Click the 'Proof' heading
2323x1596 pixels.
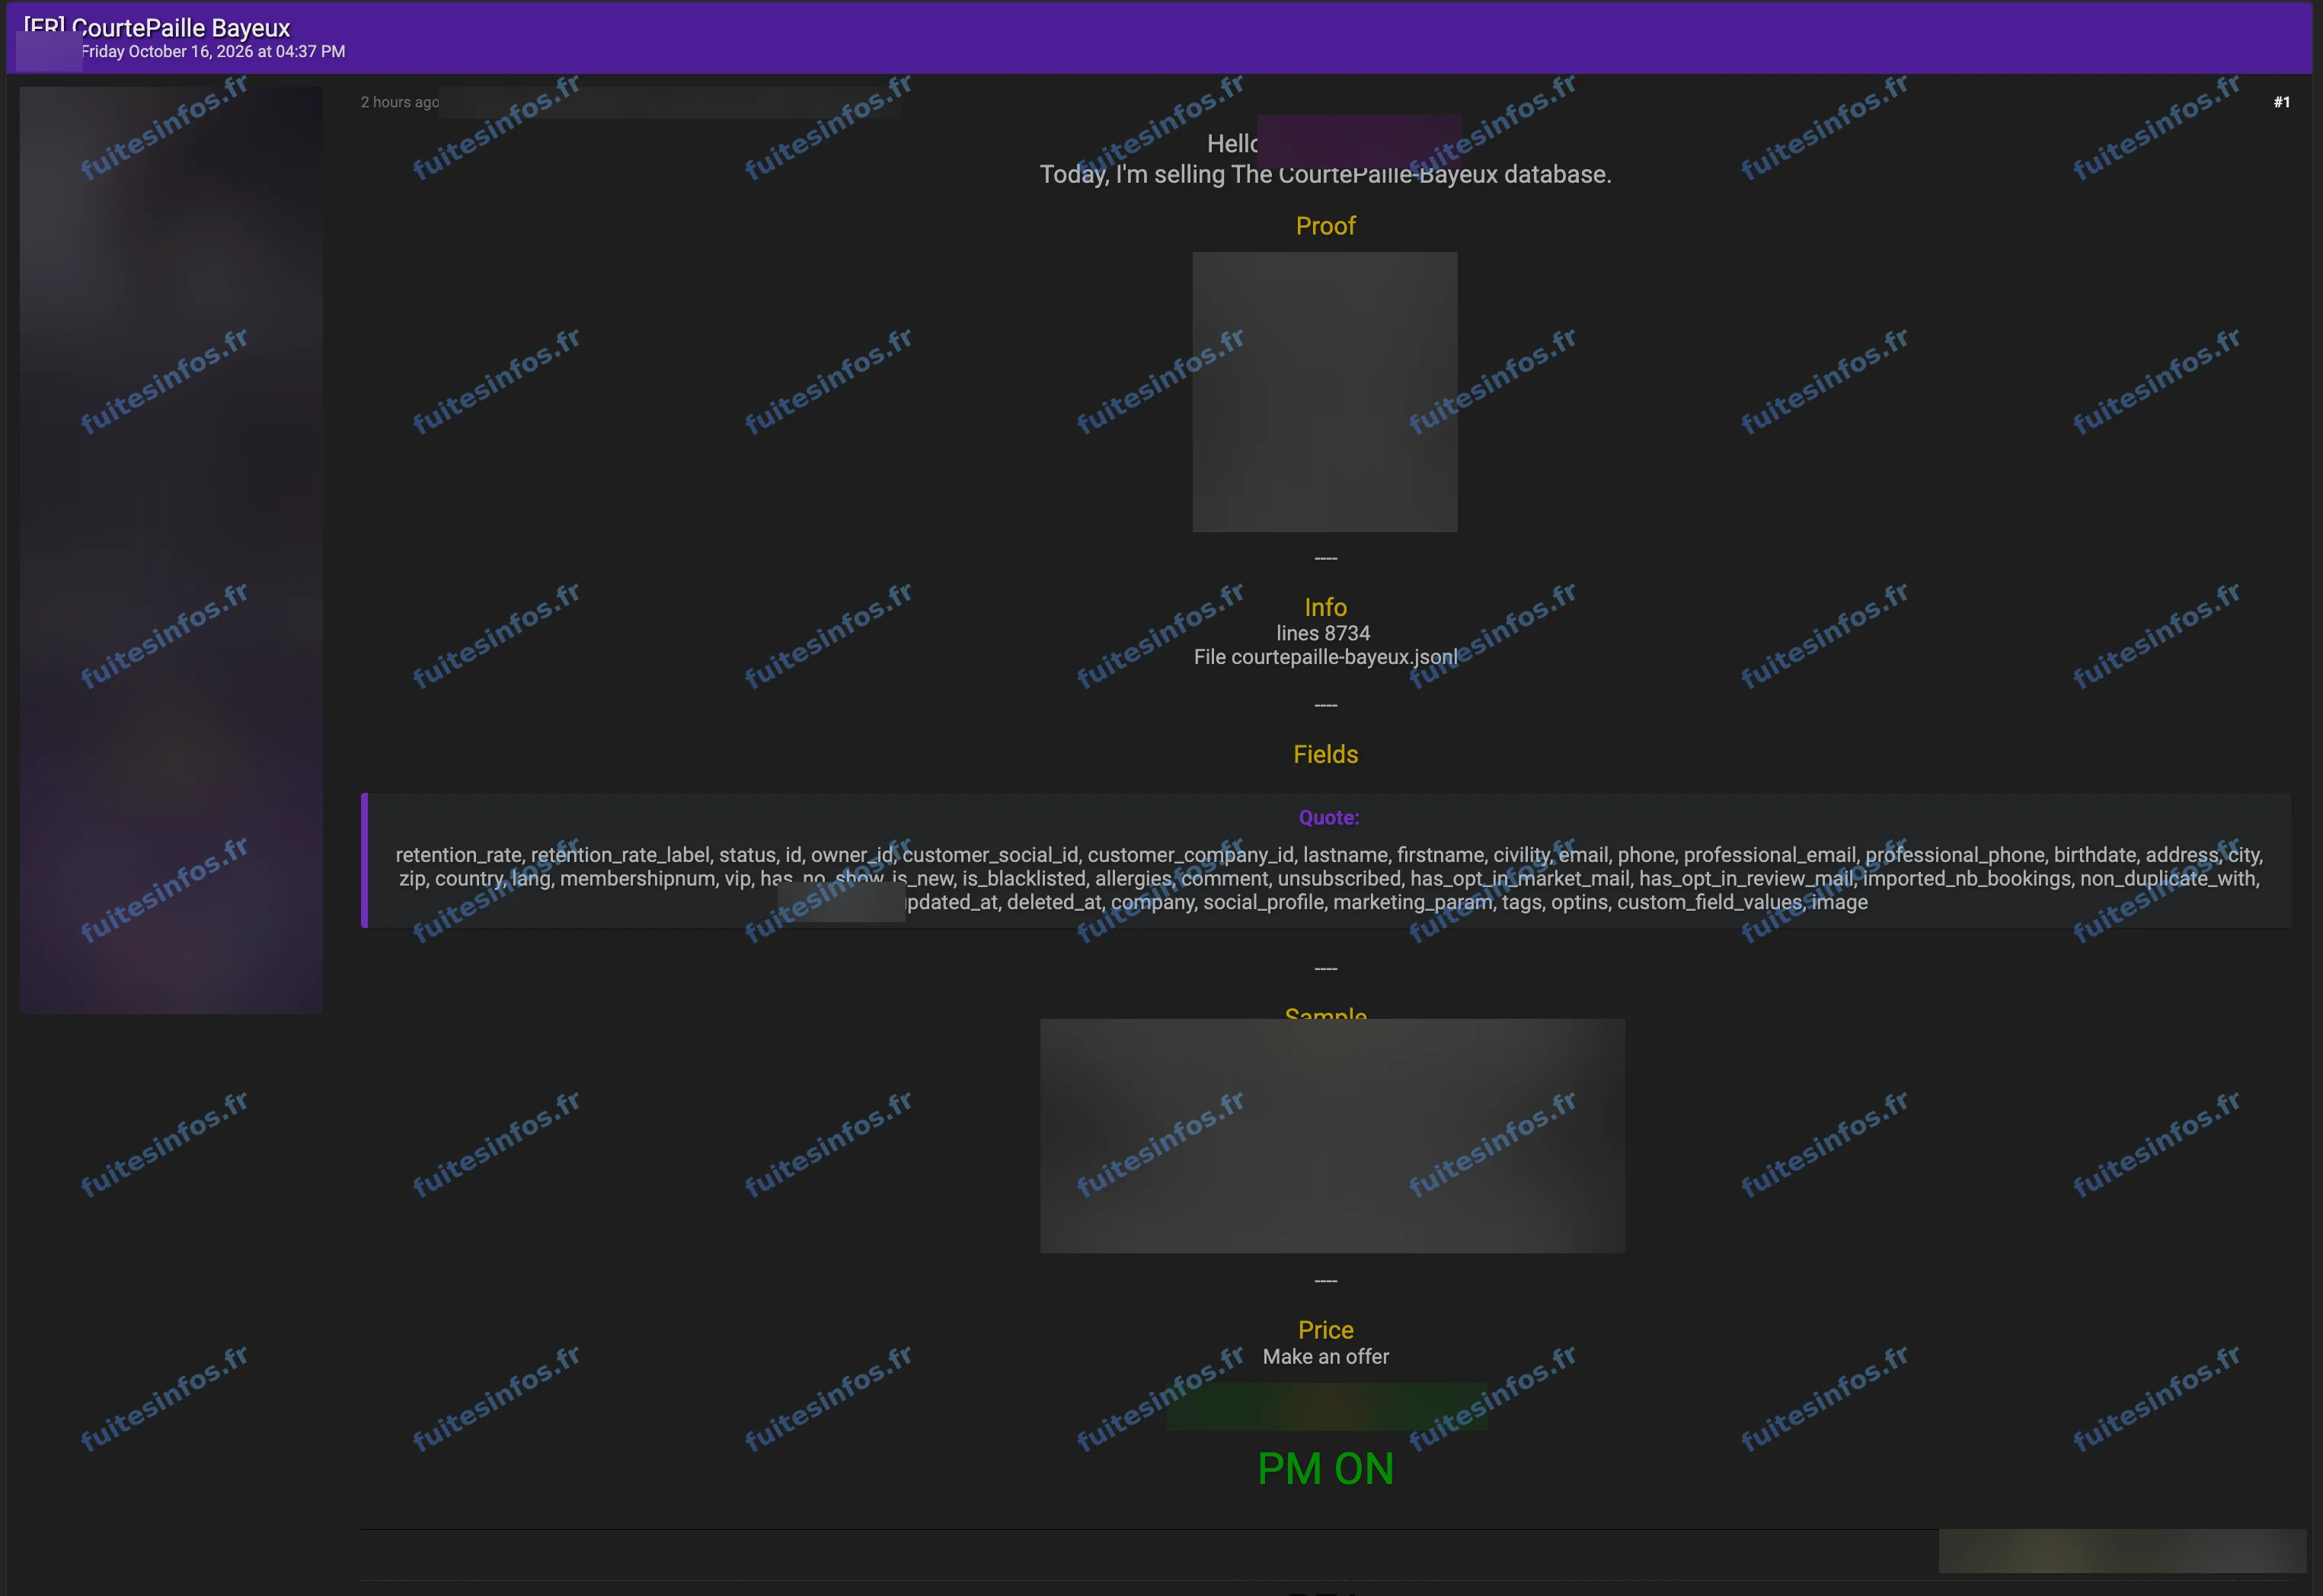pyautogui.click(x=1325, y=226)
